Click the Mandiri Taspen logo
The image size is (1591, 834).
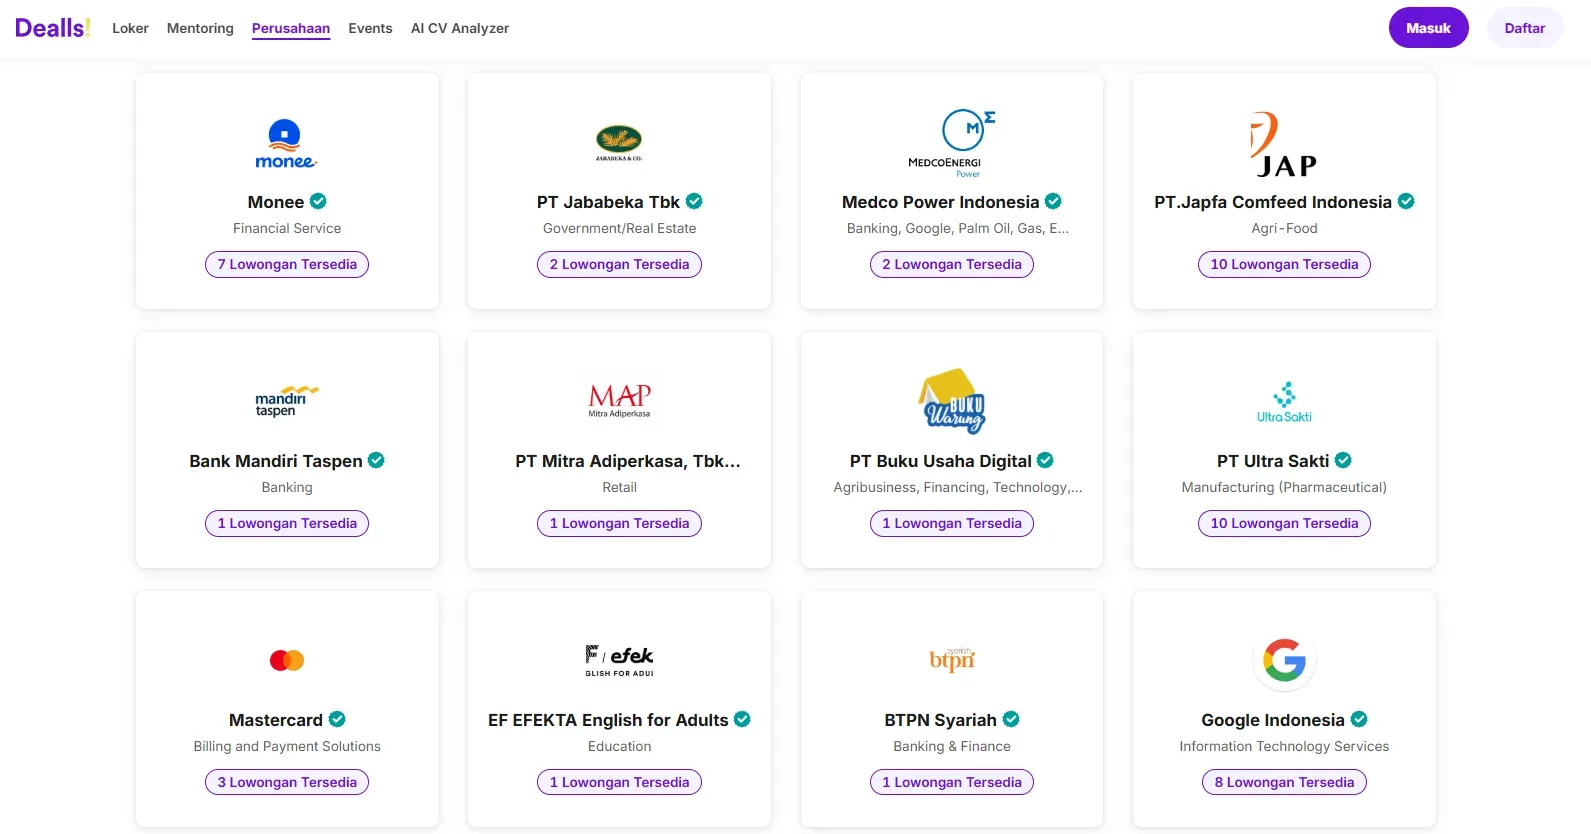[286, 401]
